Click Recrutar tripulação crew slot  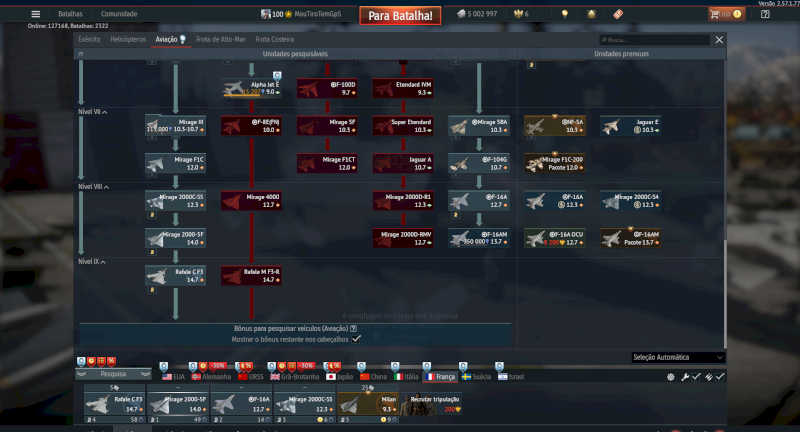431,404
